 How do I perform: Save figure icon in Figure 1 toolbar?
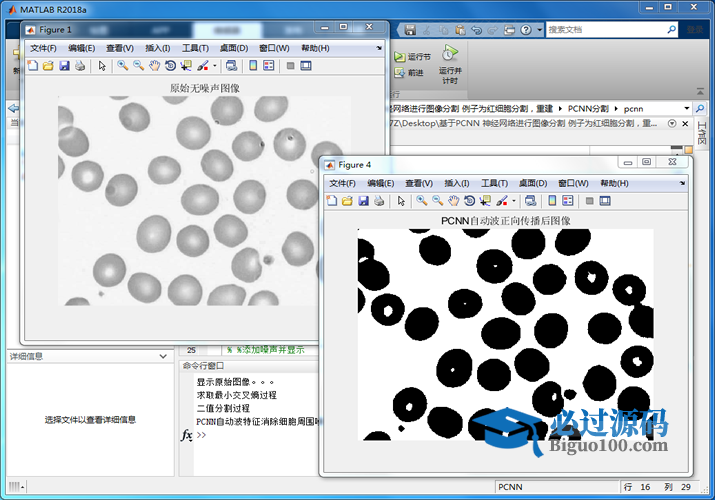coord(64,66)
